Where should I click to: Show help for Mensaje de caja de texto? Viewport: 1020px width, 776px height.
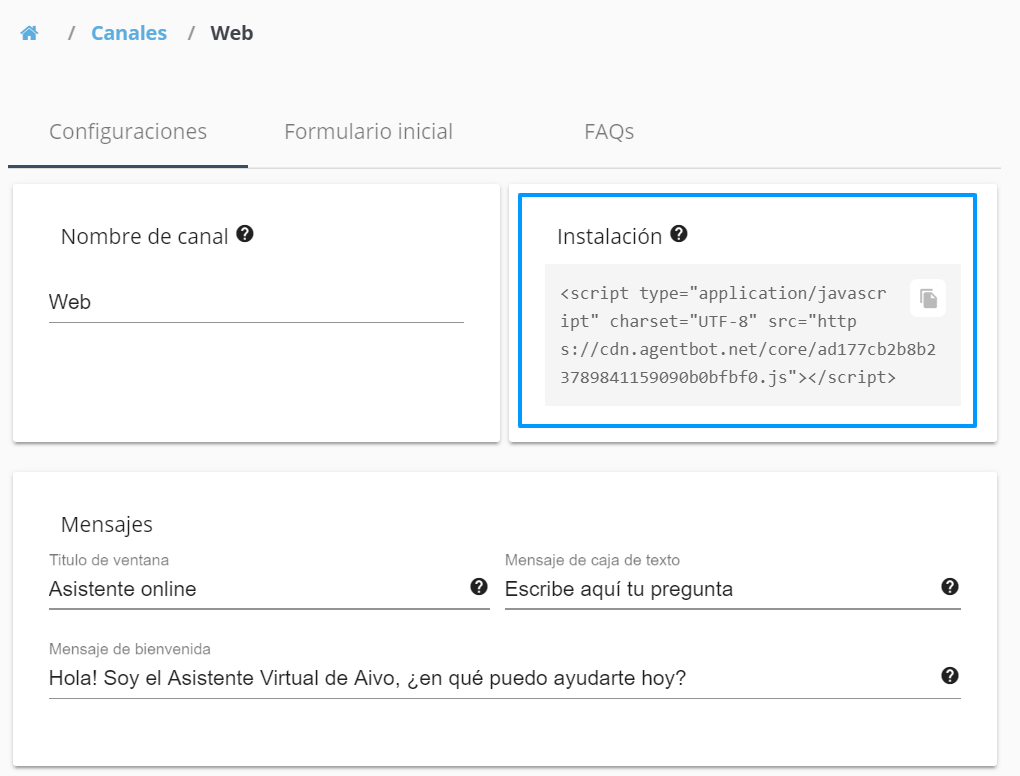[950, 587]
